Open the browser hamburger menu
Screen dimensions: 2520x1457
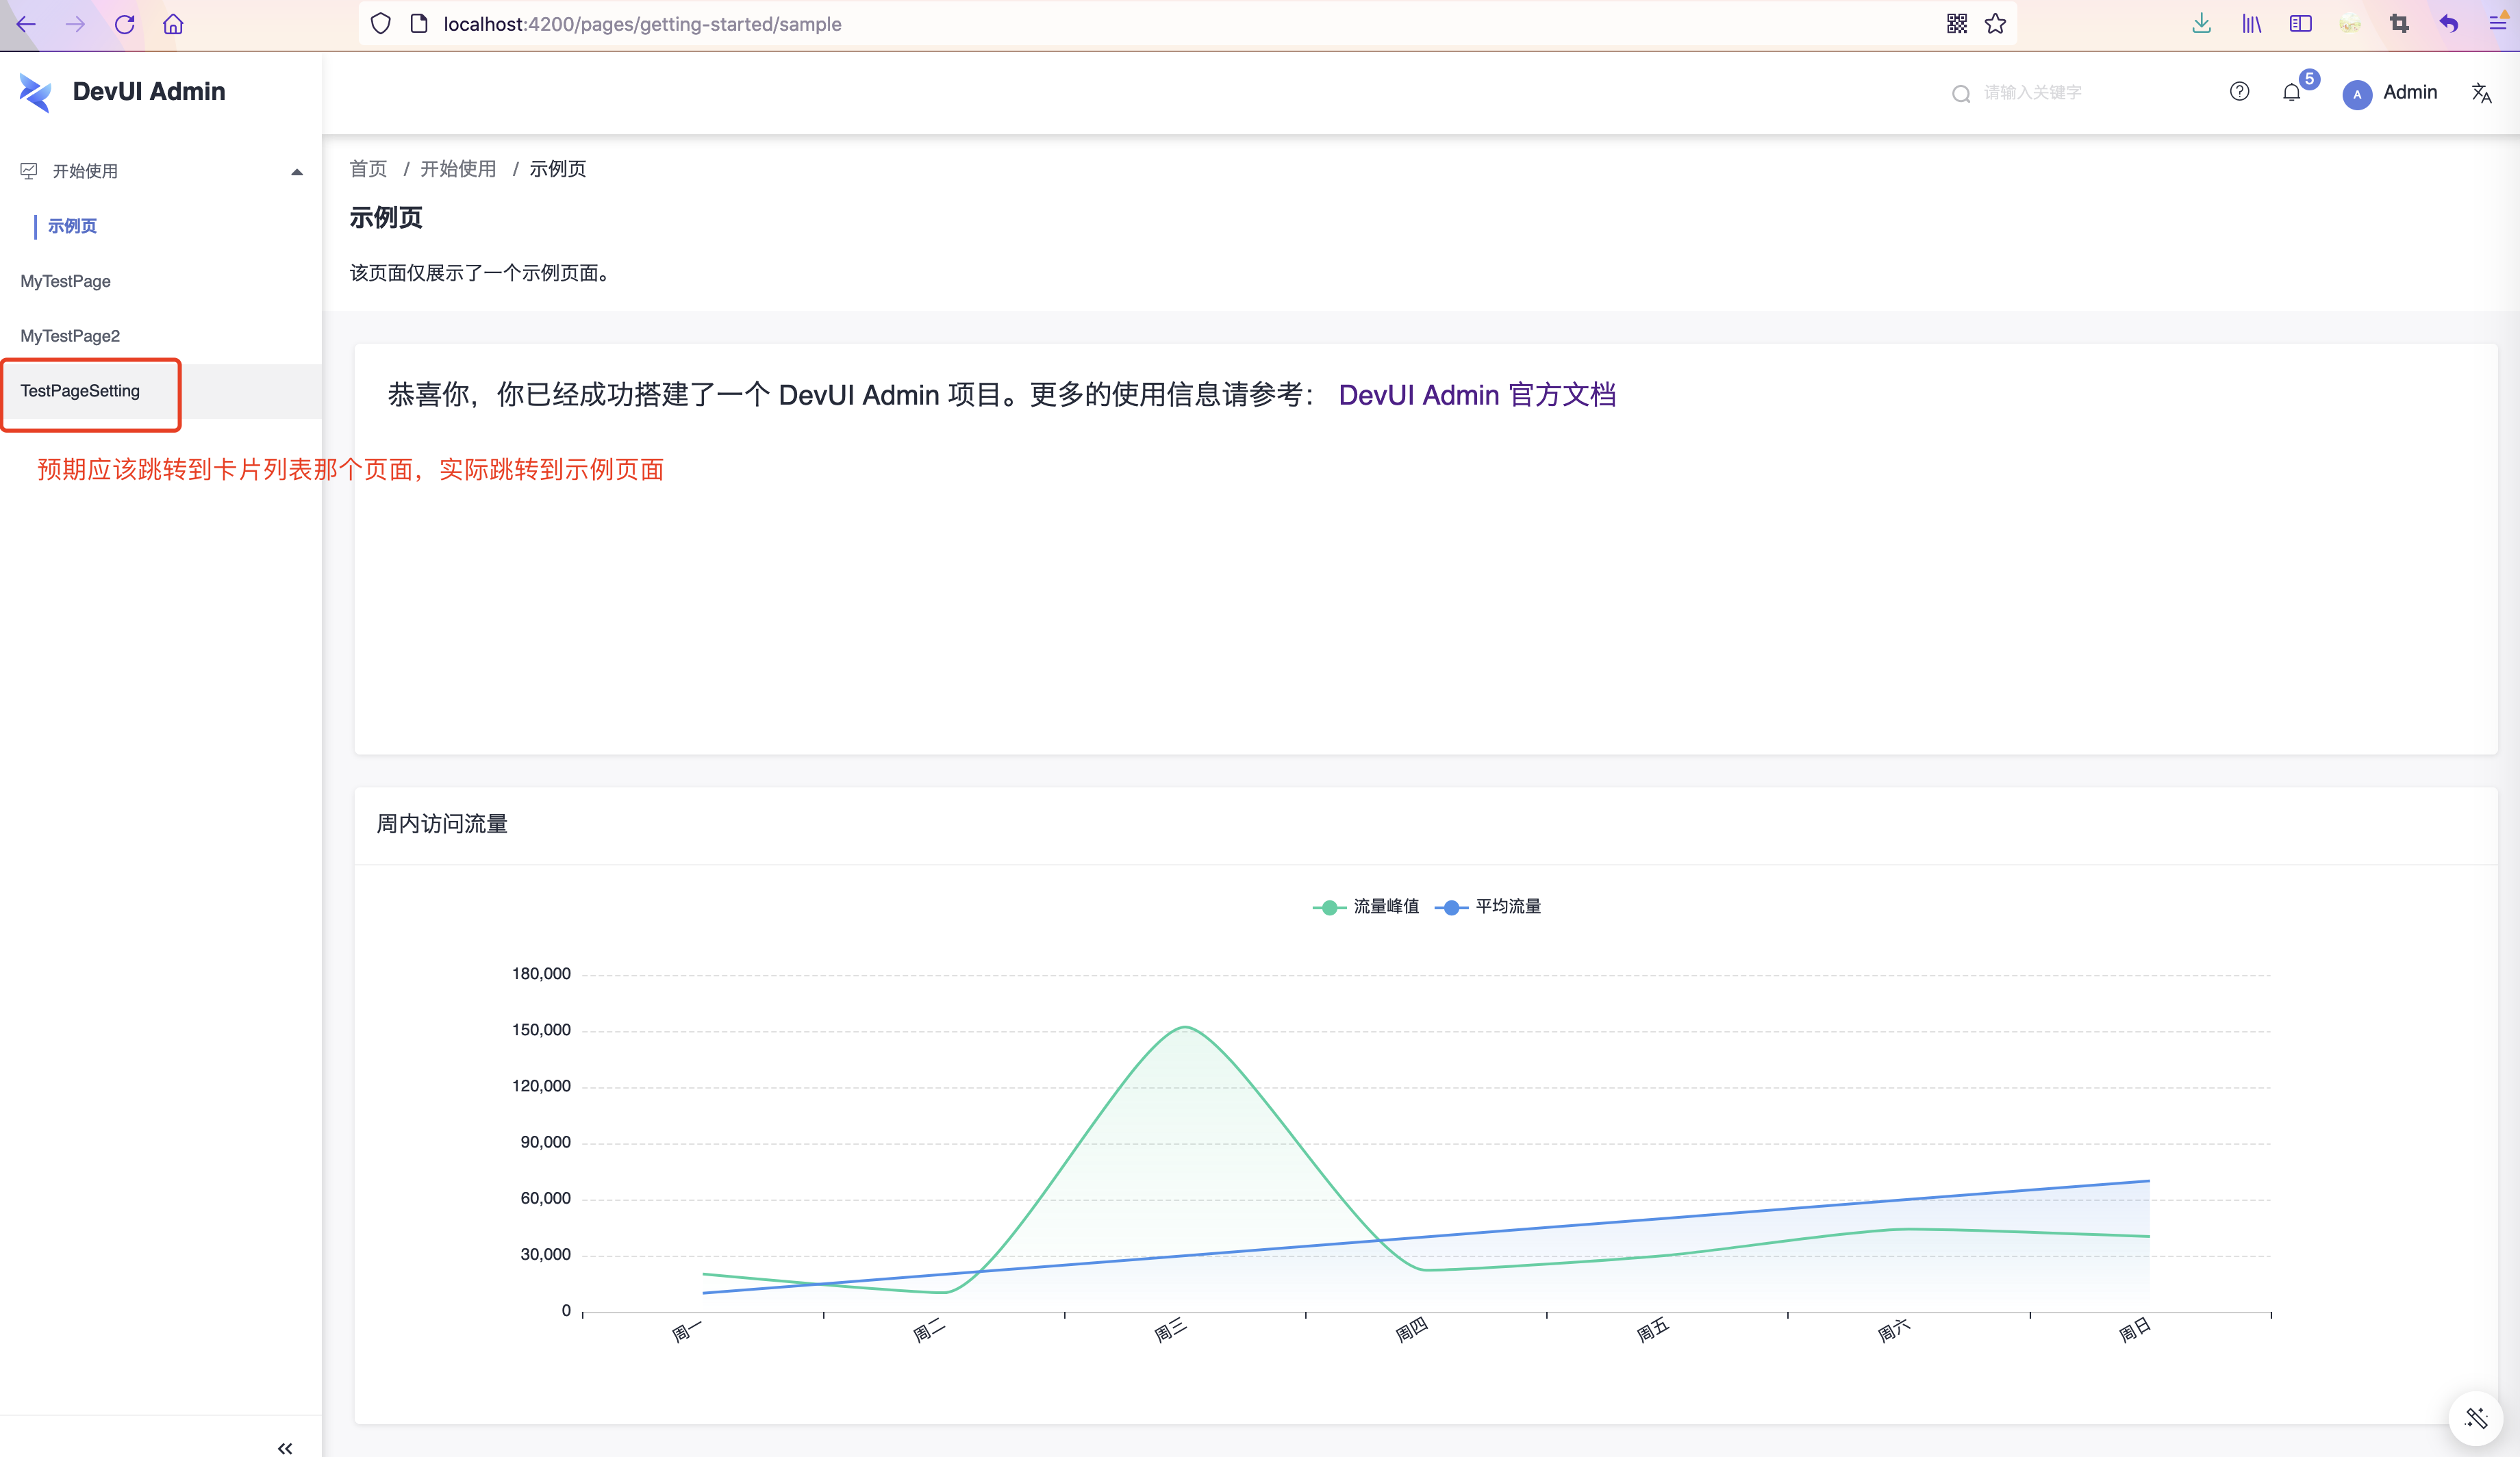click(x=2497, y=24)
